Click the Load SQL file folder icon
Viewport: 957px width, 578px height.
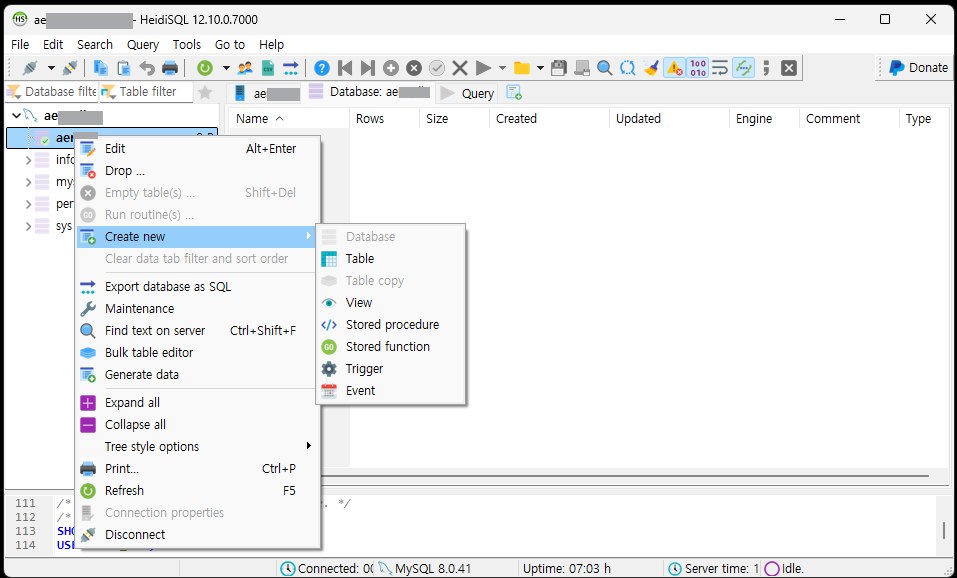tap(521, 68)
